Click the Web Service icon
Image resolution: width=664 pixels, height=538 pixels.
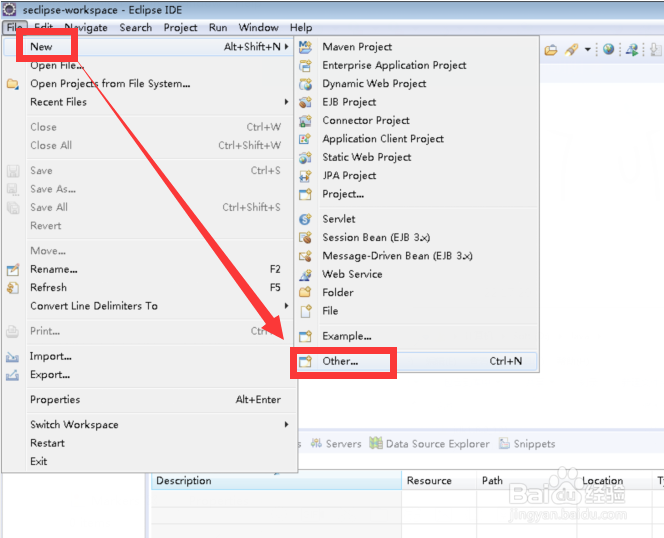305,275
